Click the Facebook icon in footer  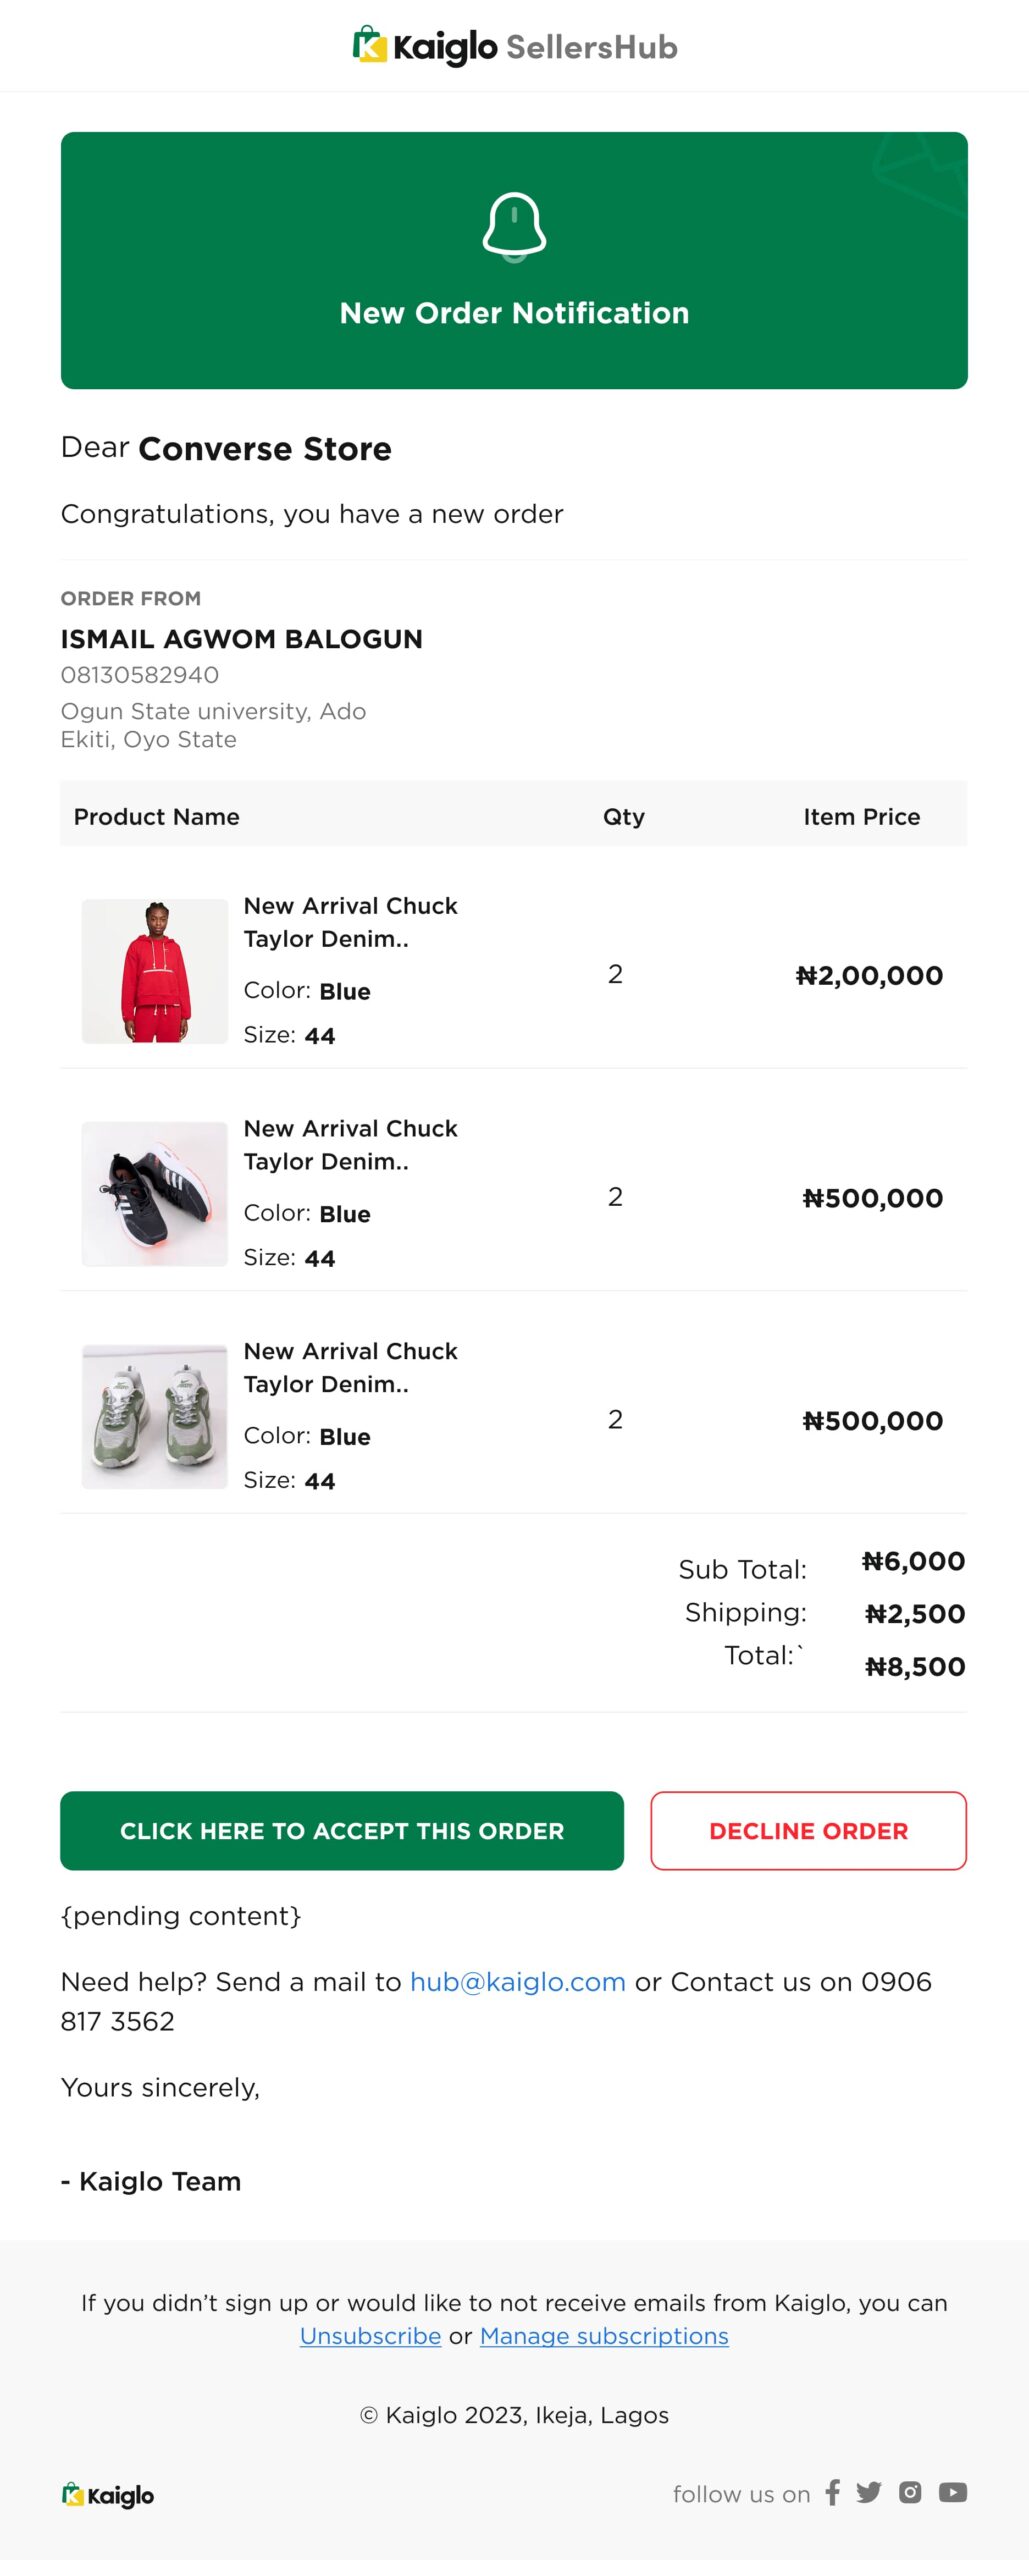[x=832, y=2492]
